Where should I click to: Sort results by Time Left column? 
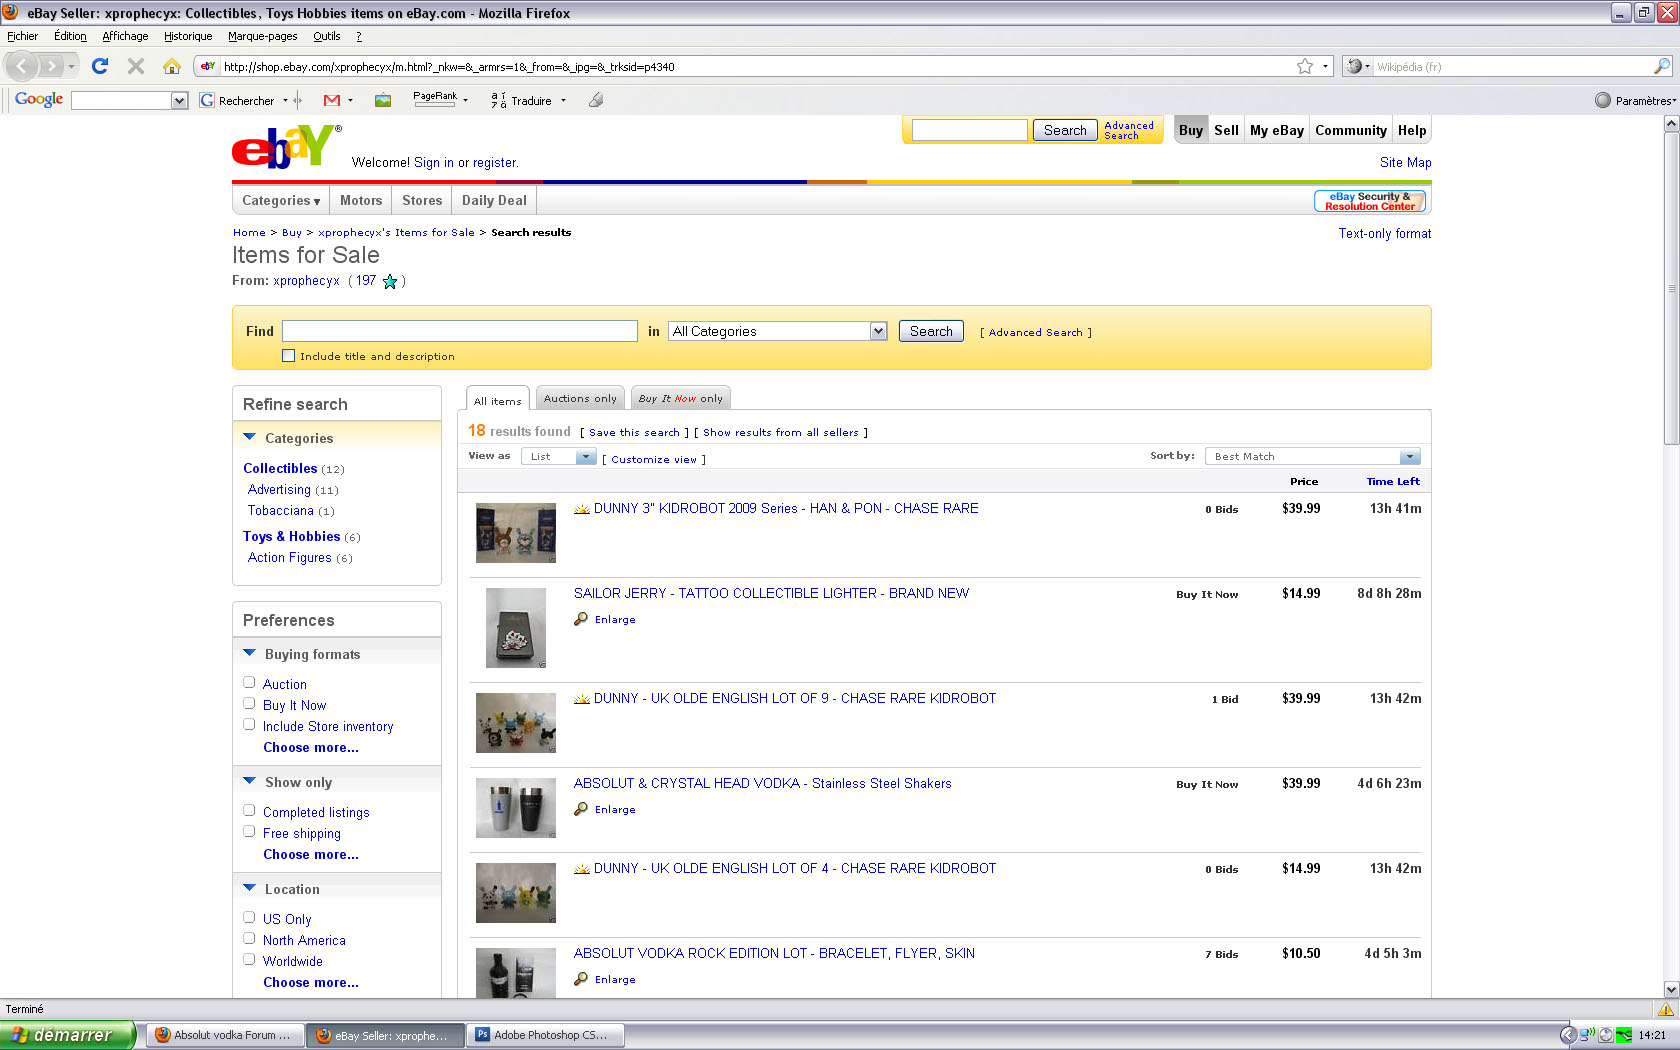click(1393, 482)
